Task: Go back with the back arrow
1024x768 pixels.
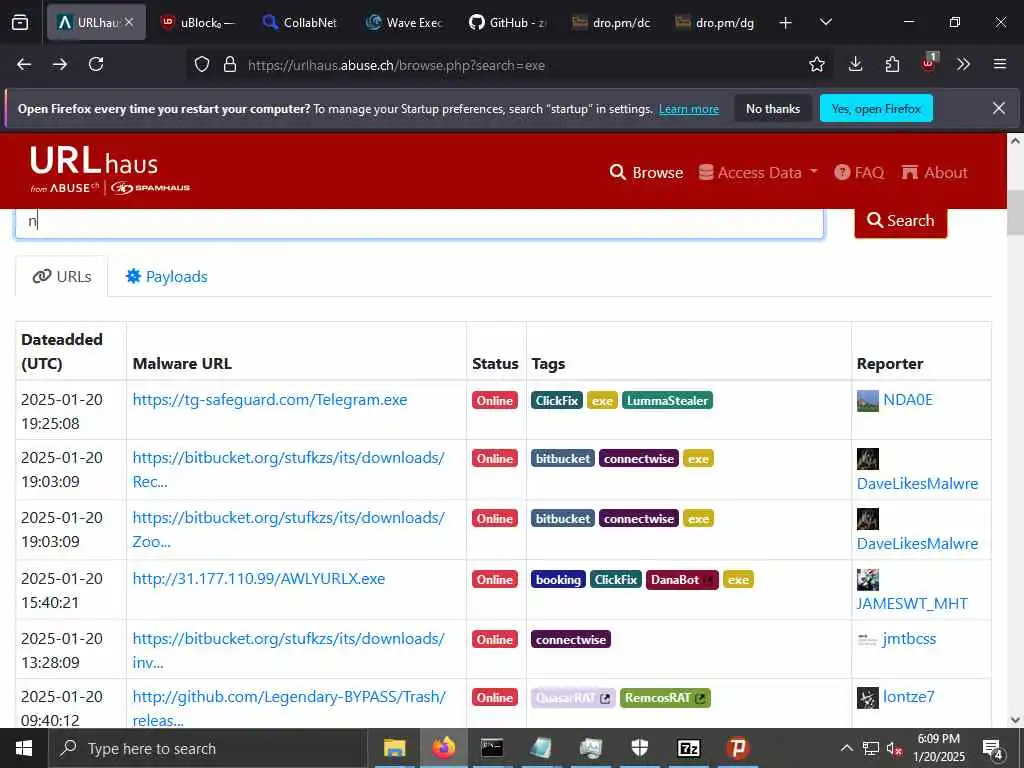Action: [24, 64]
